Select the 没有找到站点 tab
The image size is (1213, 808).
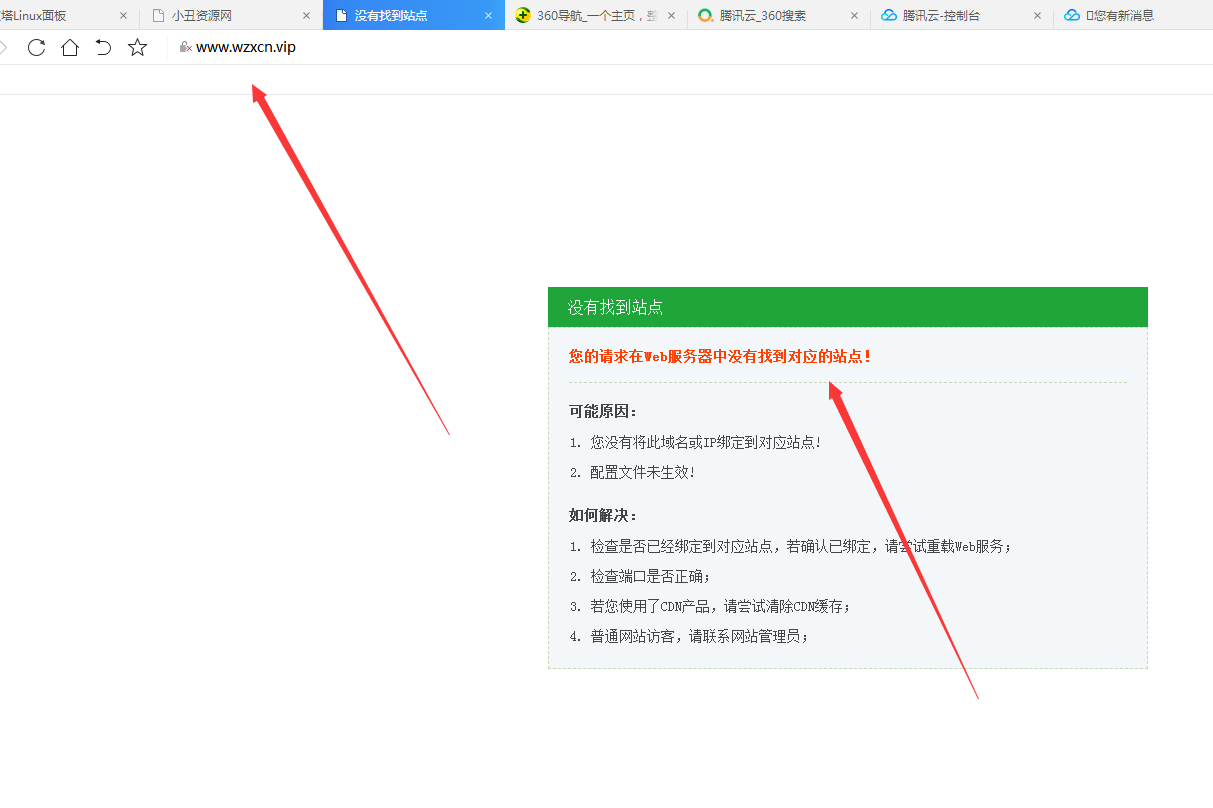414,15
